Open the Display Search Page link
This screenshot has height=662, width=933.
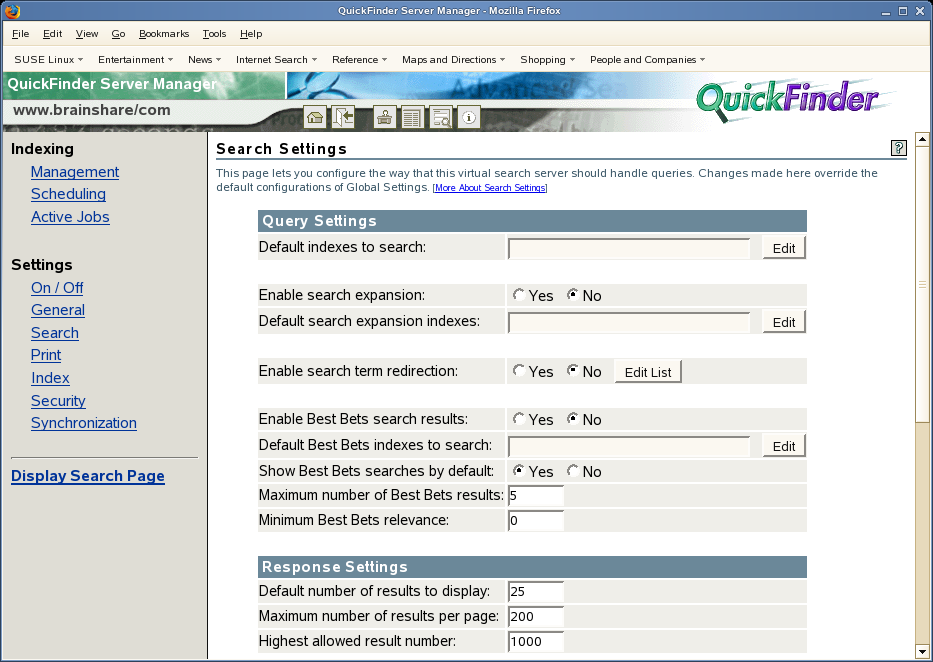88,476
